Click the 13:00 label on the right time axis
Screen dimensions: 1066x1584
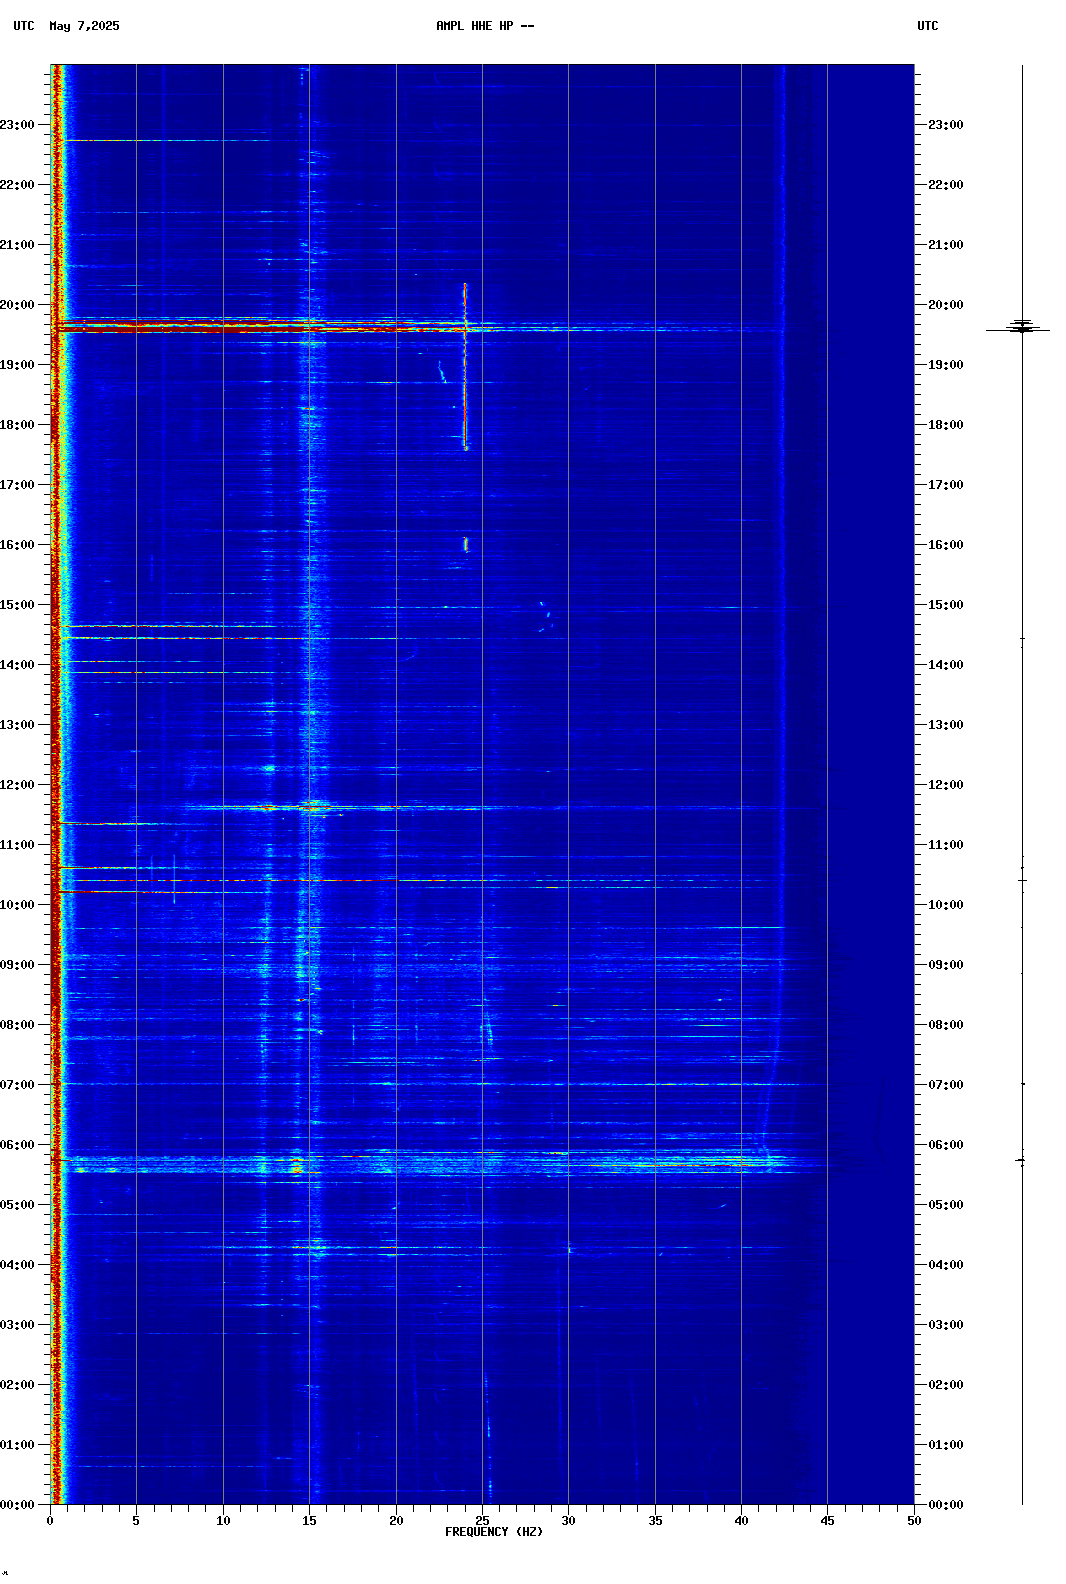click(946, 725)
